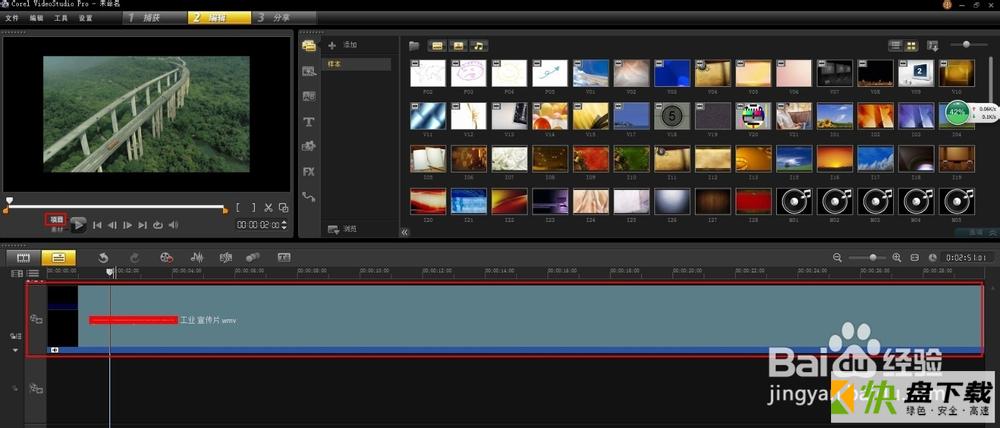Toggle audio files filter in library
The width and height of the screenshot is (1000, 428).
tap(478, 46)
